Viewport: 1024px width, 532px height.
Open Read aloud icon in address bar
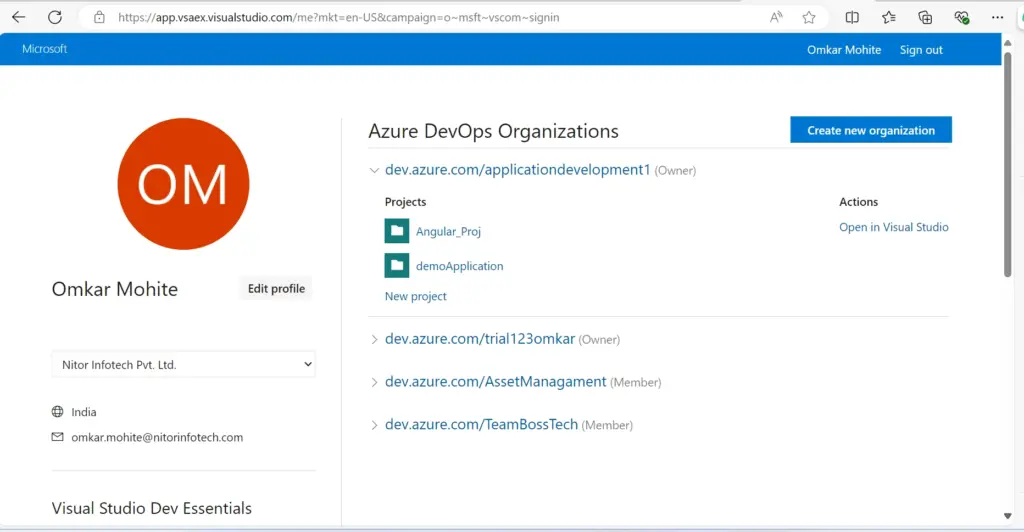point(776,18)
